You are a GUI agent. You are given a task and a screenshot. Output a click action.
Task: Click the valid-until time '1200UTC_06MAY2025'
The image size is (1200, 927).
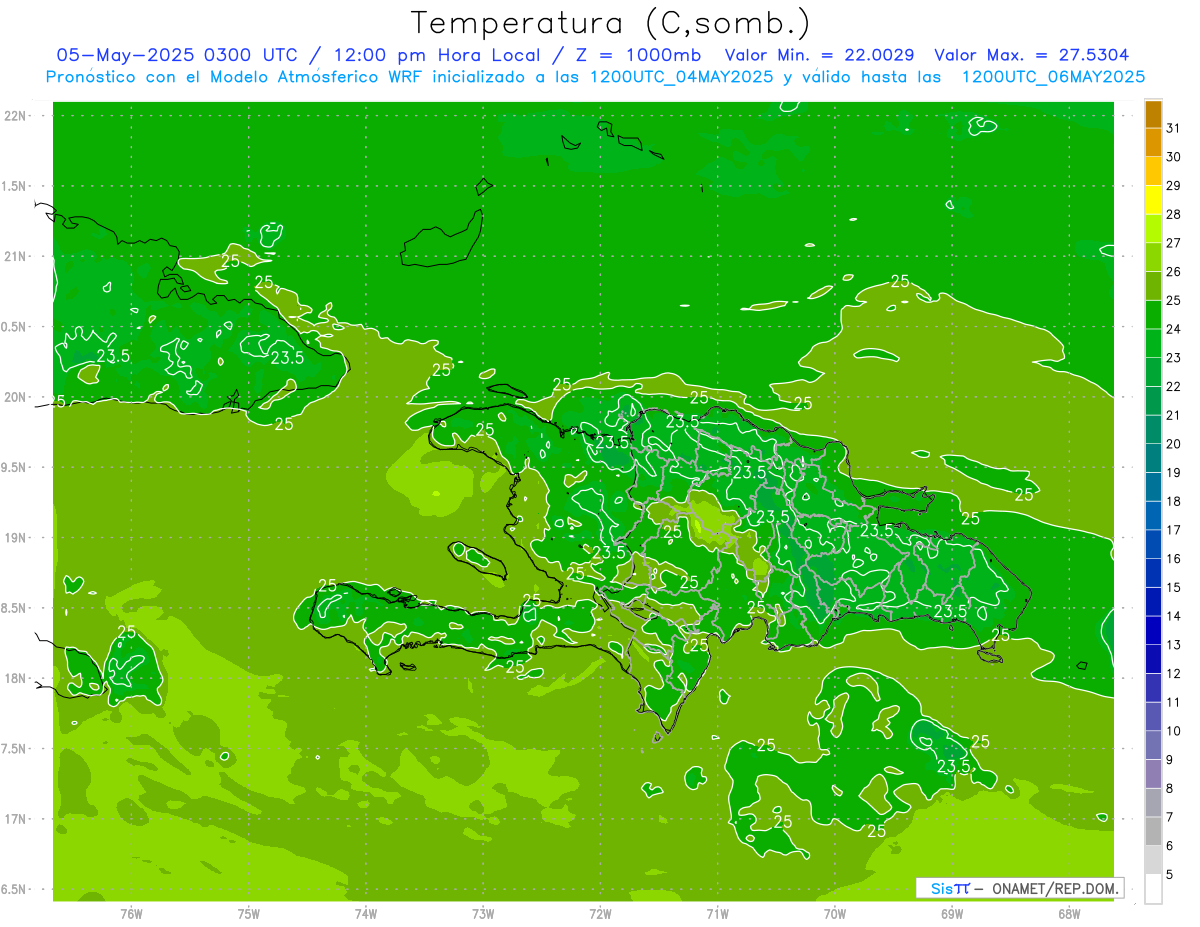point(1053,76)
